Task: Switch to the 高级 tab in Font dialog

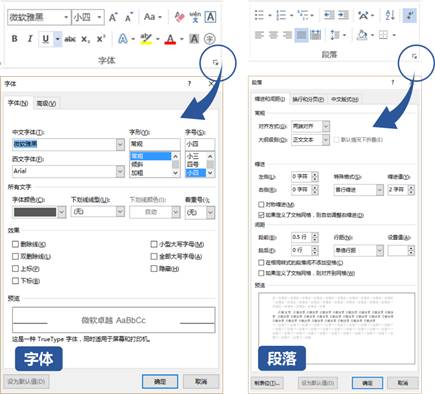Action: [x=46, y=104]
